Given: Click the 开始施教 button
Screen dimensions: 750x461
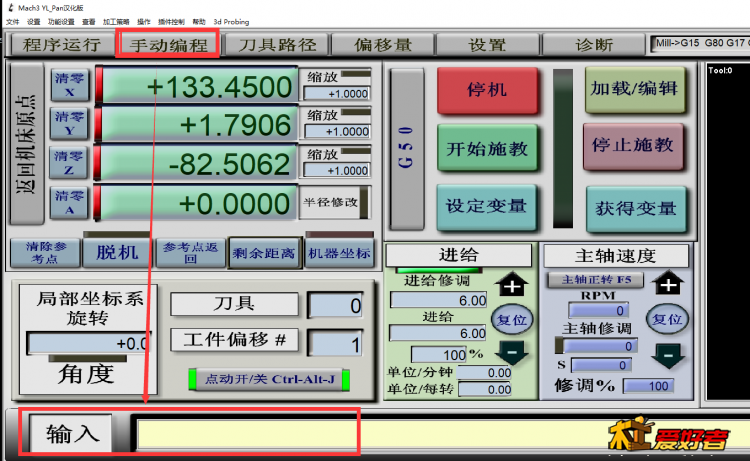Looking at the screenshot, I should pos(487,148).
